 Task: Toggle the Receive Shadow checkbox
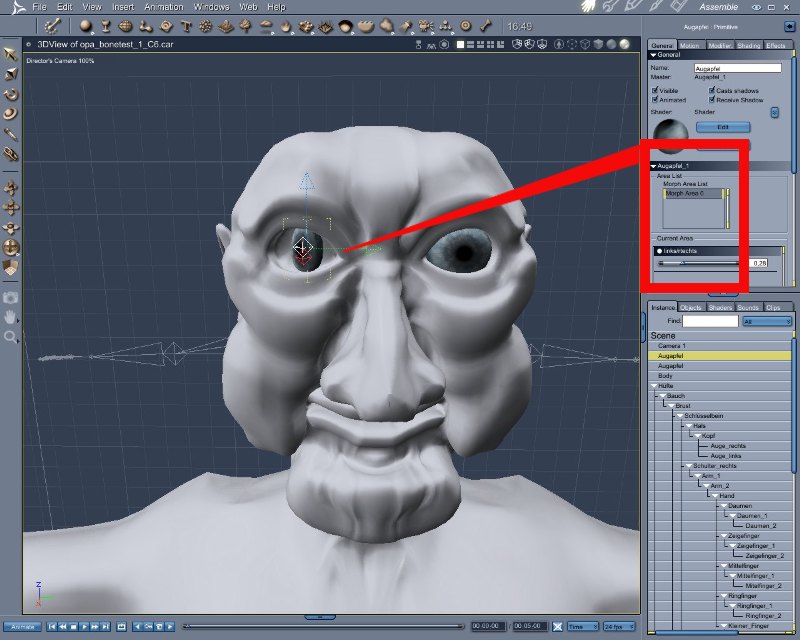(x=712, y=100)
